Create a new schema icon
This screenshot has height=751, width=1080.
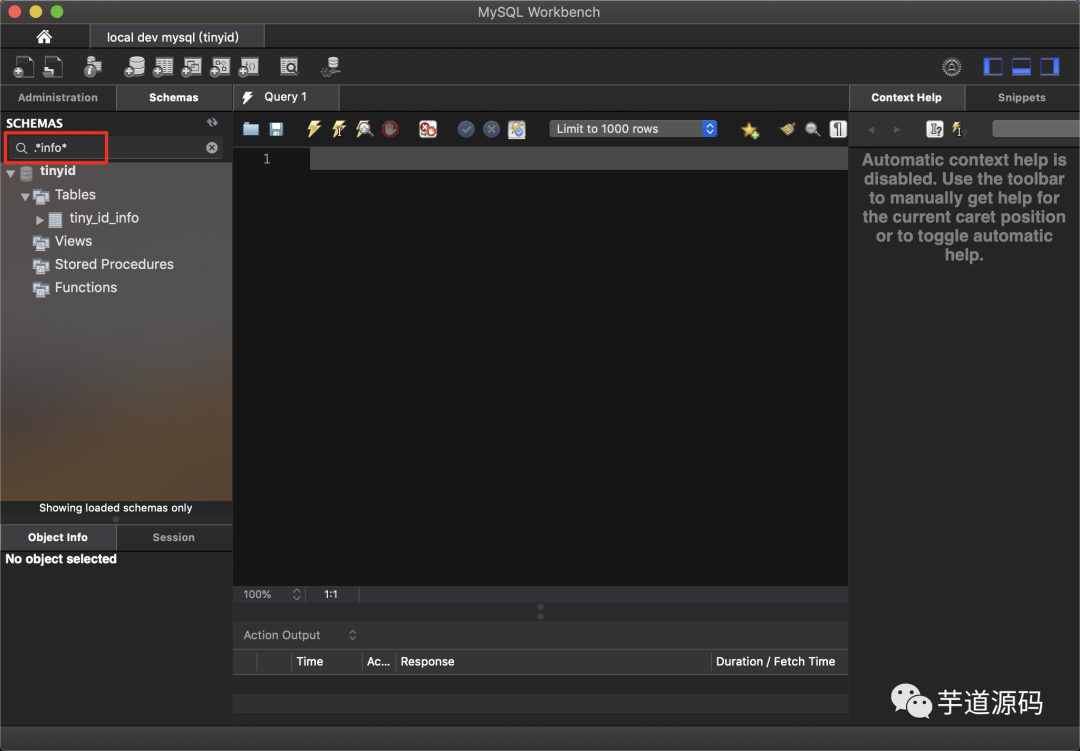(x=134, y=67)
